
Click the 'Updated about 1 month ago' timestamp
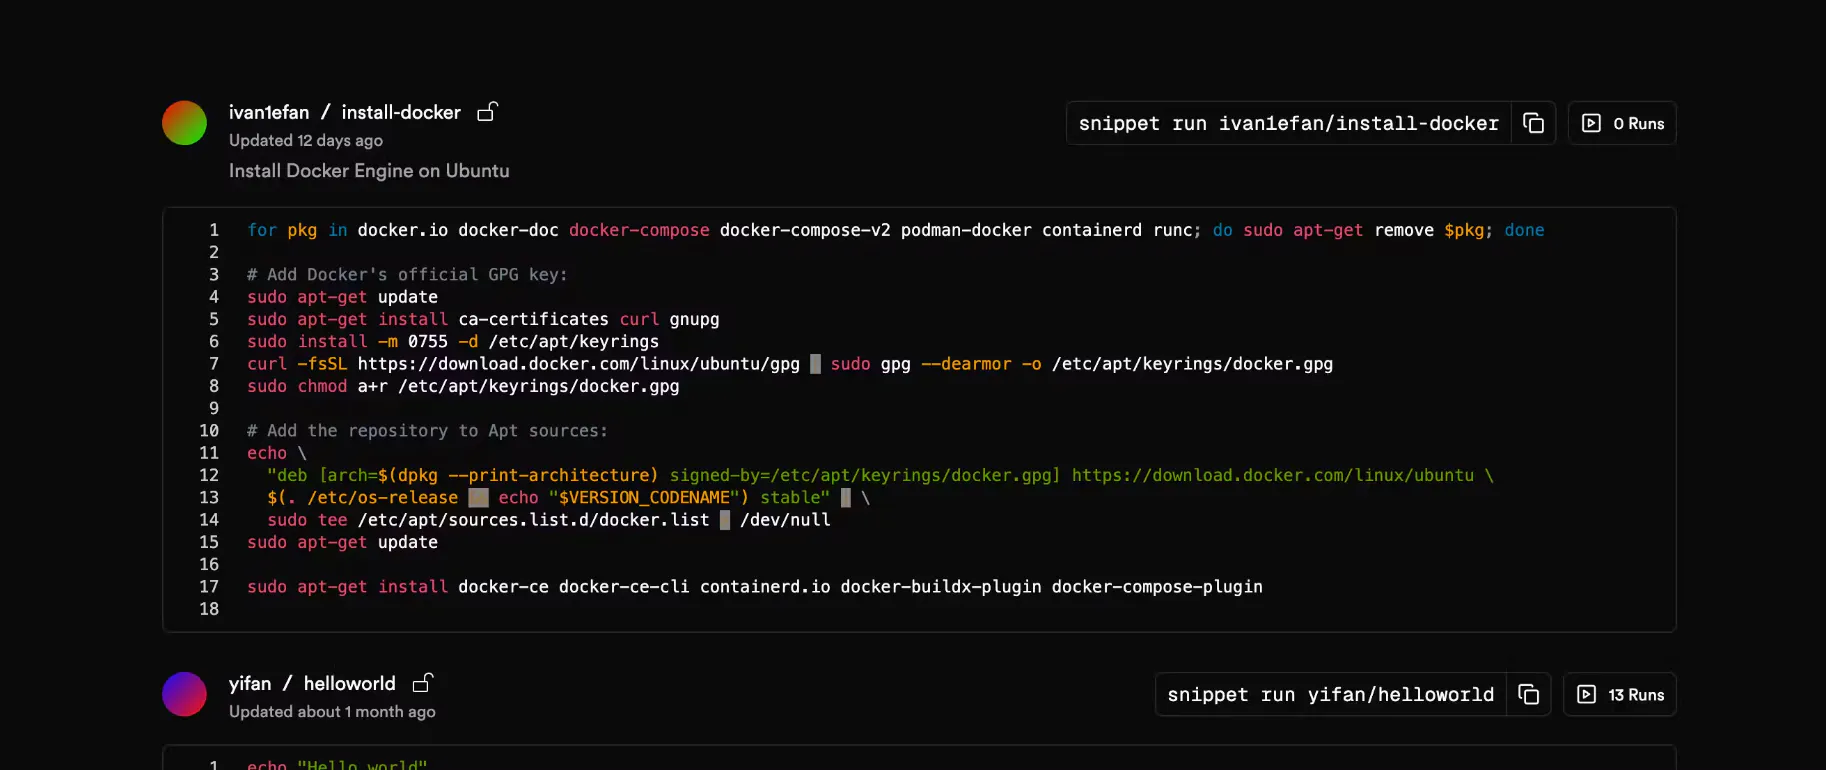(332, 712)
